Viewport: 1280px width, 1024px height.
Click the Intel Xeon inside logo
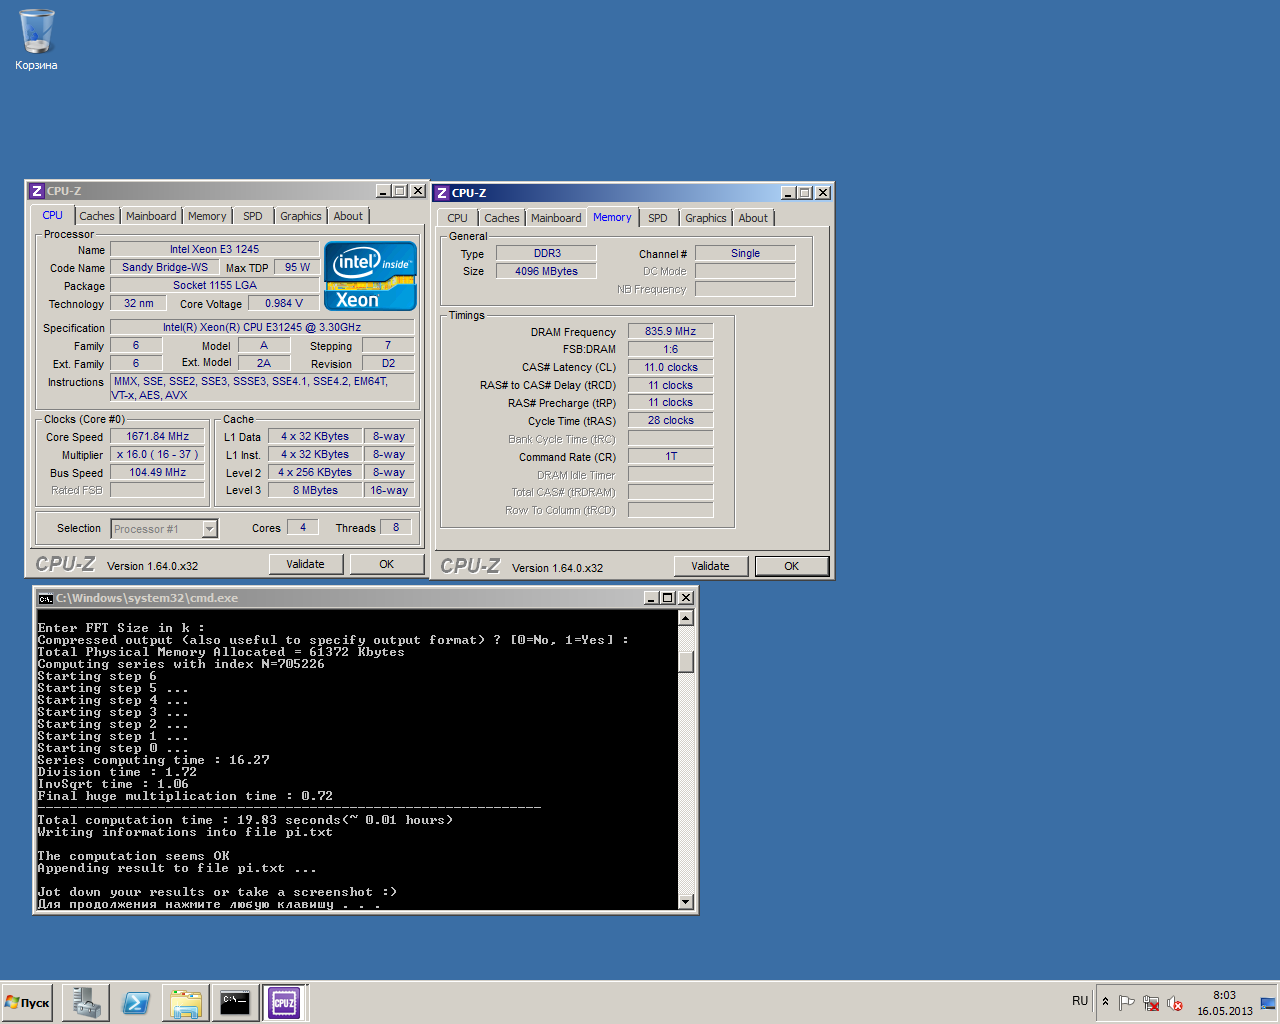(370, 276)
